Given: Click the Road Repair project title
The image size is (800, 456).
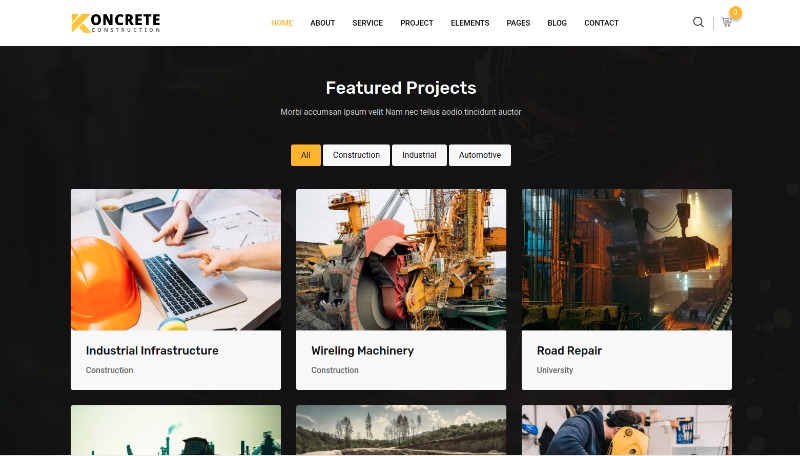Looking at the screenshot, I should click(569, 350).
